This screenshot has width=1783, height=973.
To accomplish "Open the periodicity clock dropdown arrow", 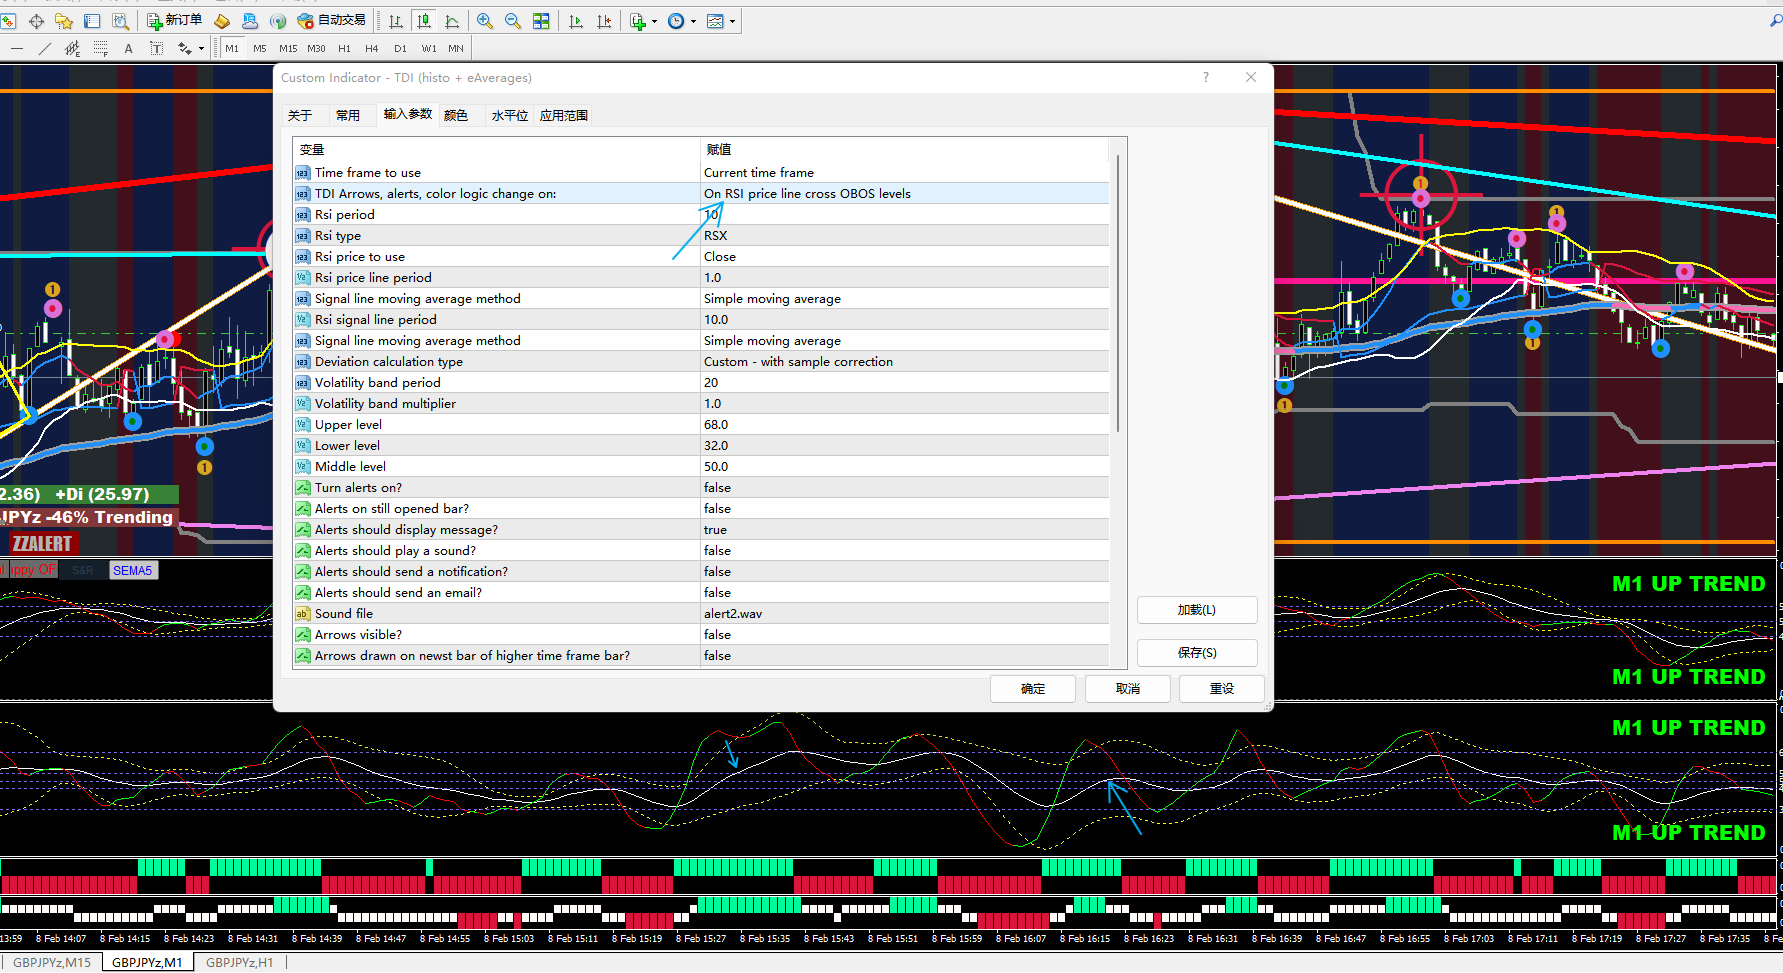I will tap(693, 21).
